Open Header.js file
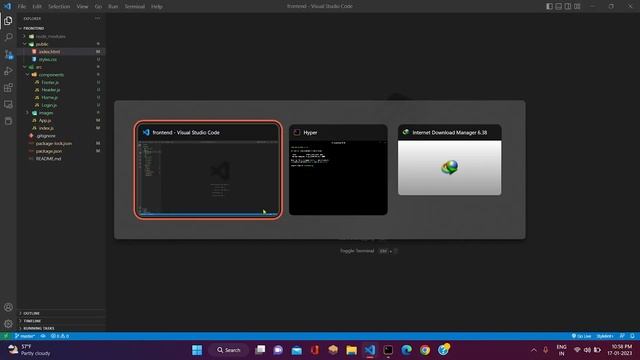The image size is (640, 360). (x=51, y=90)
